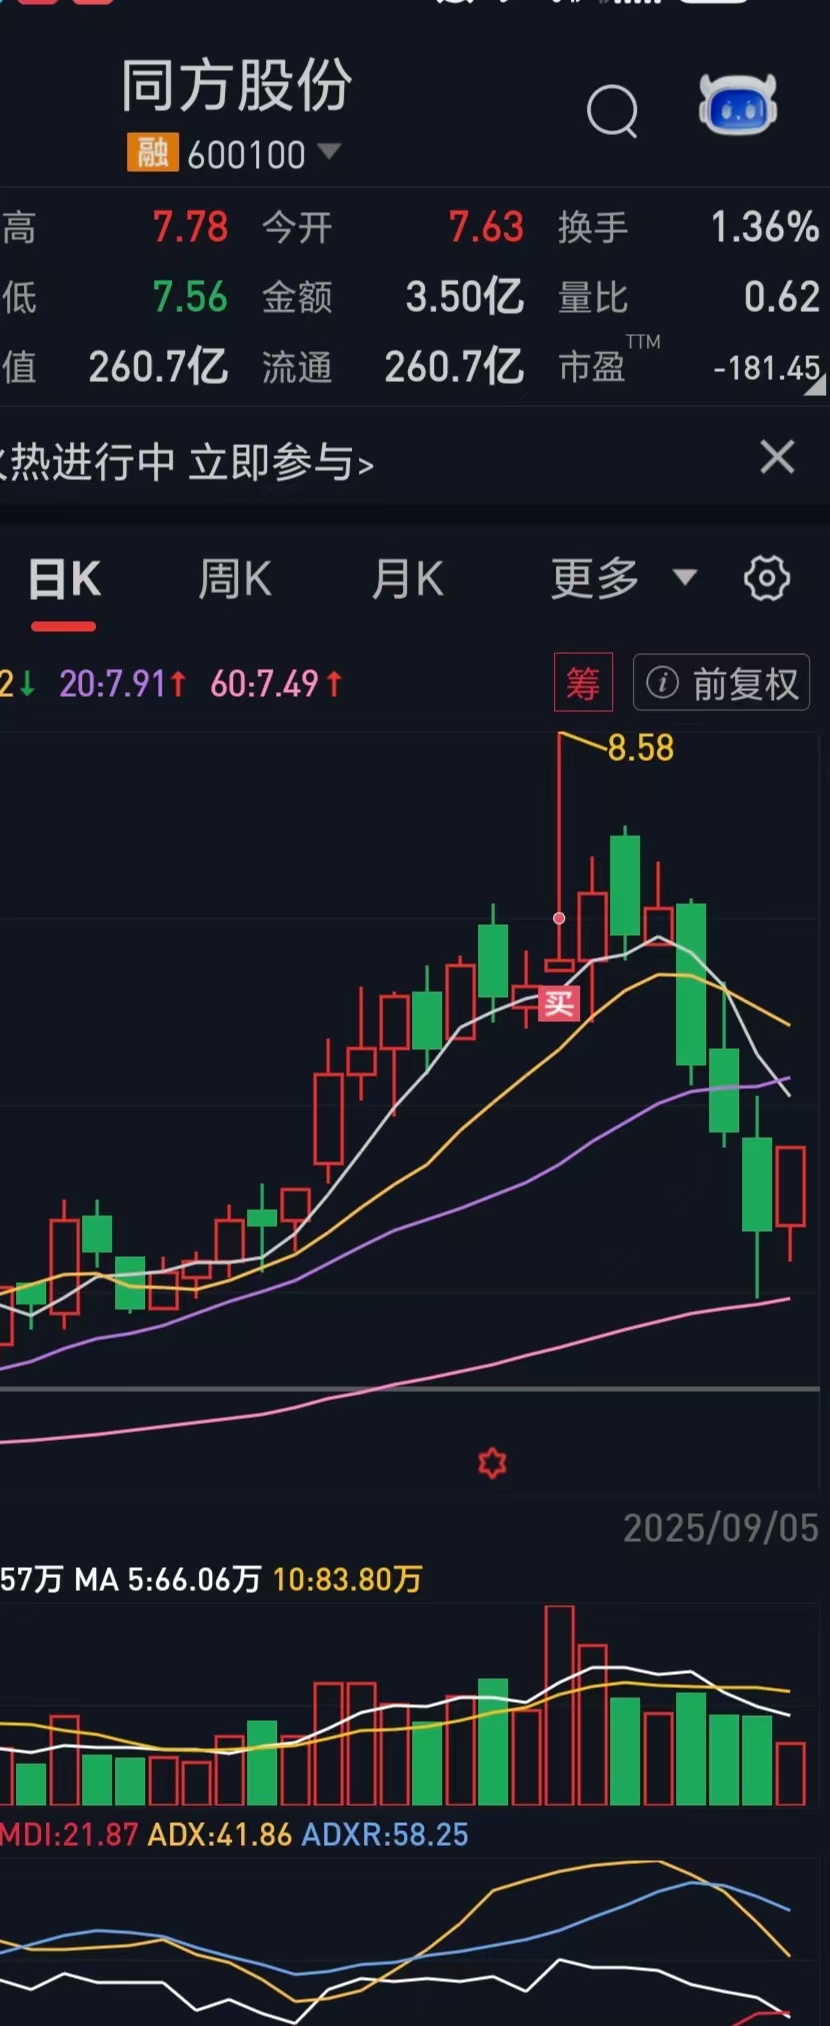This screenshot has height=2026, width=830.
Task: Tap the MDI:21.87 indicator label
Action: pyautogui.click(x=69, y=1835)
